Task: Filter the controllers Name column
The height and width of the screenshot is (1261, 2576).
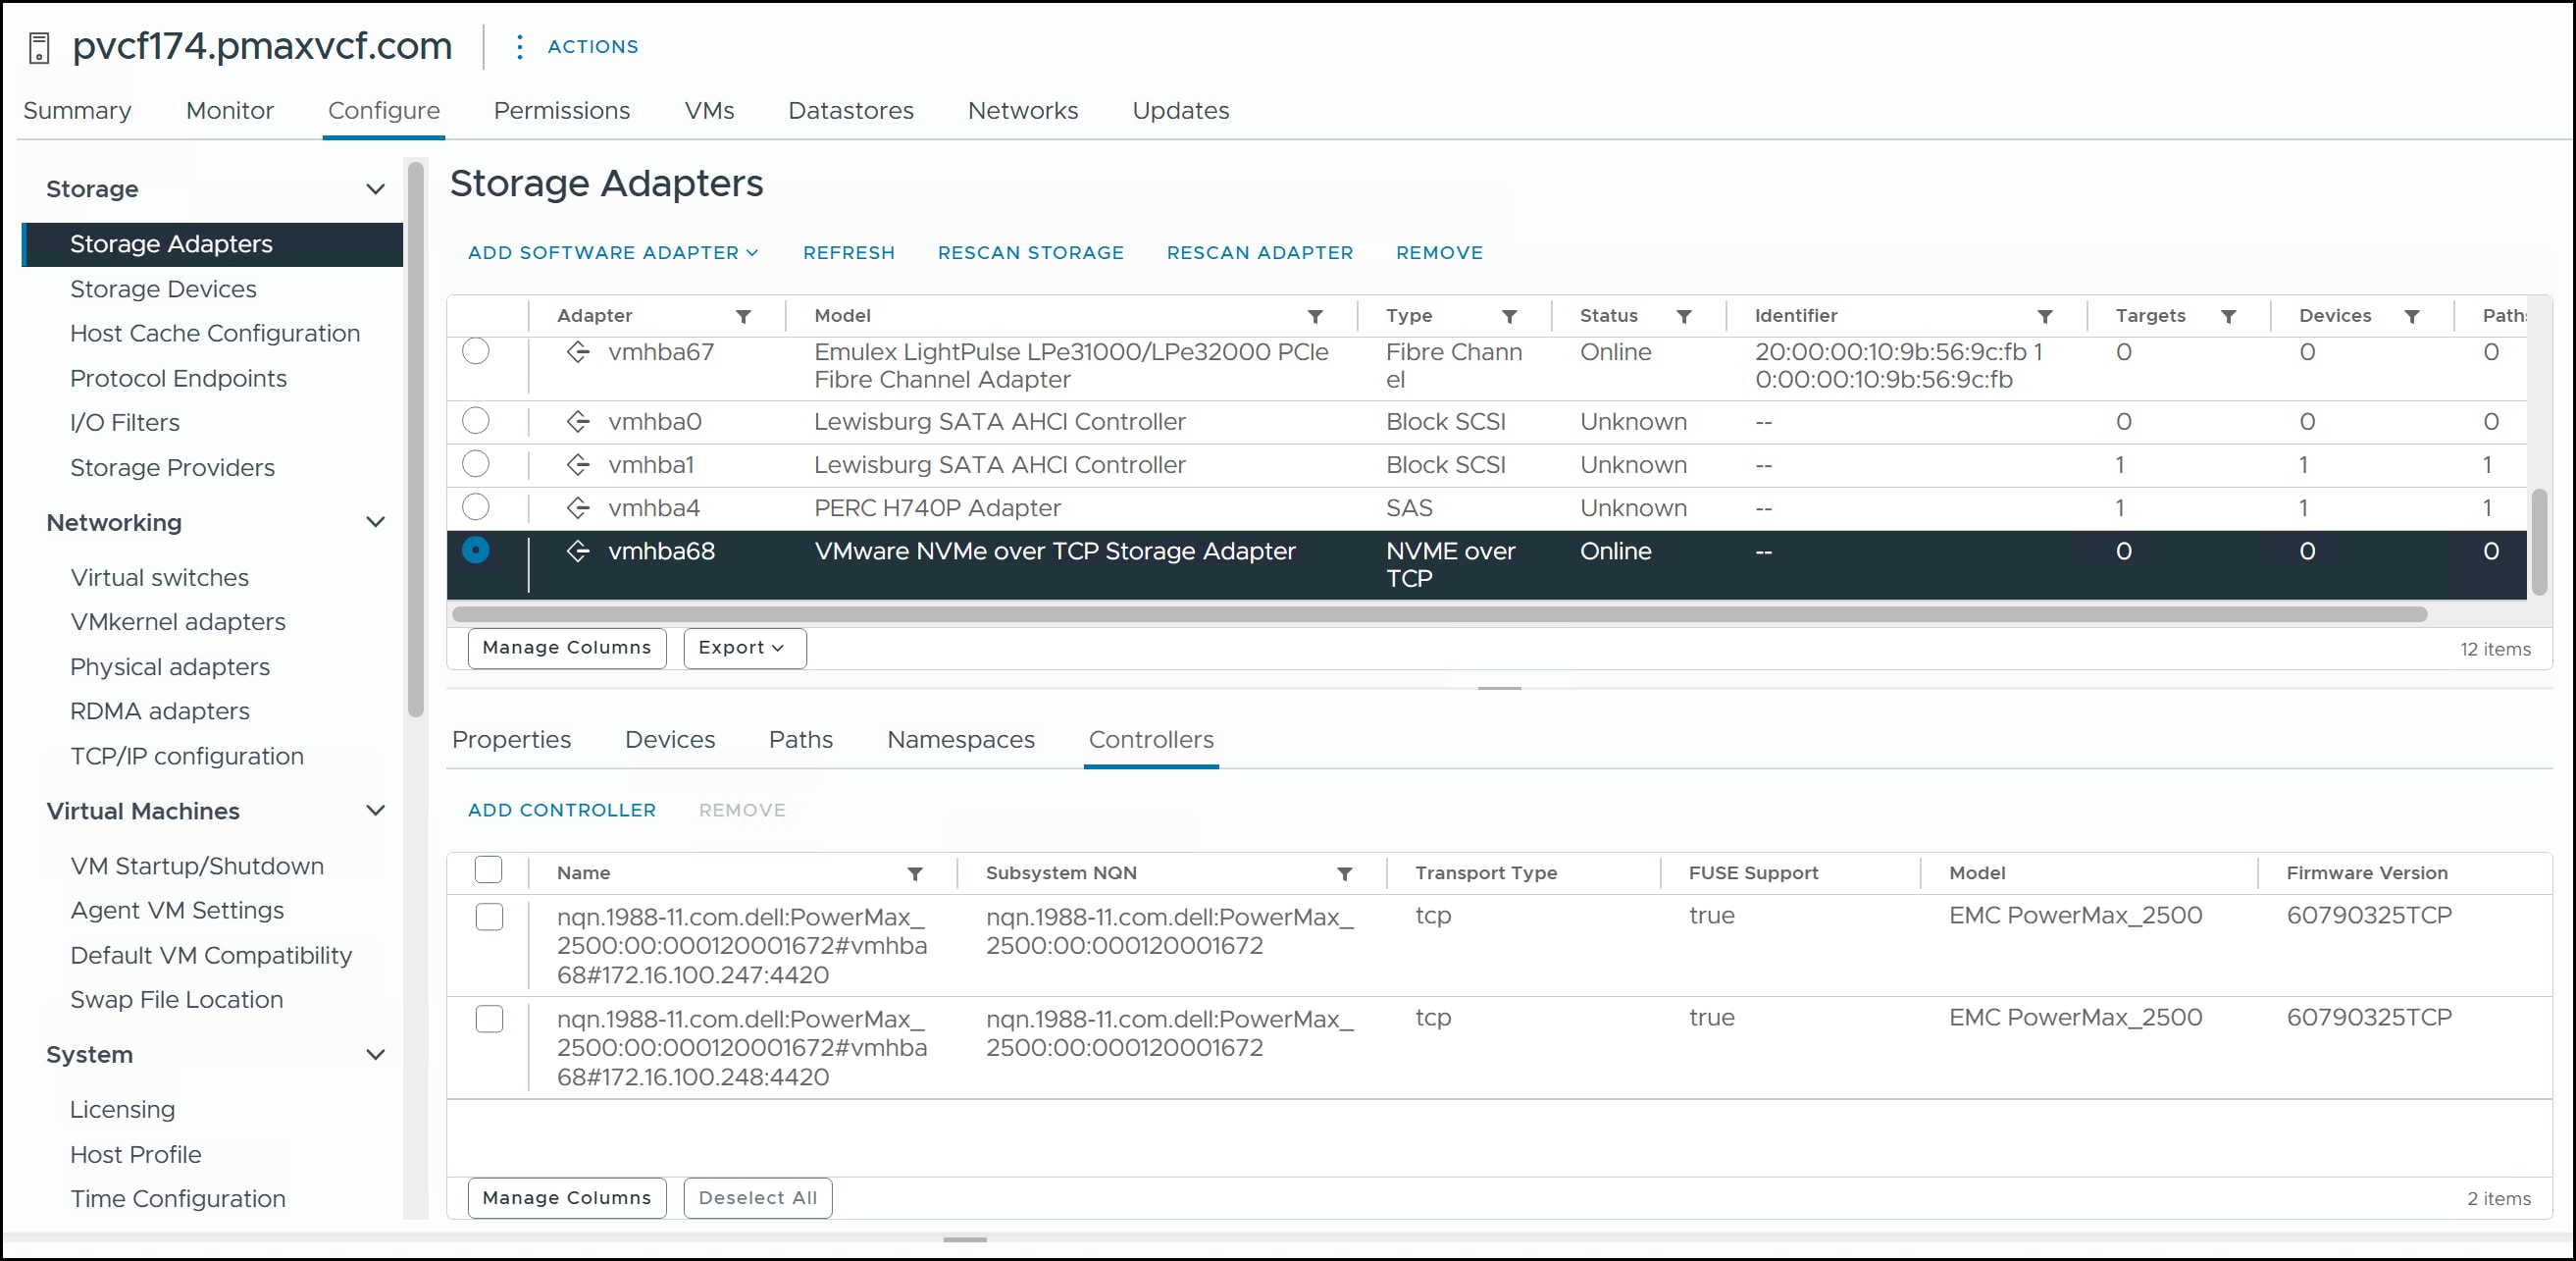Action: coord(914,873)
